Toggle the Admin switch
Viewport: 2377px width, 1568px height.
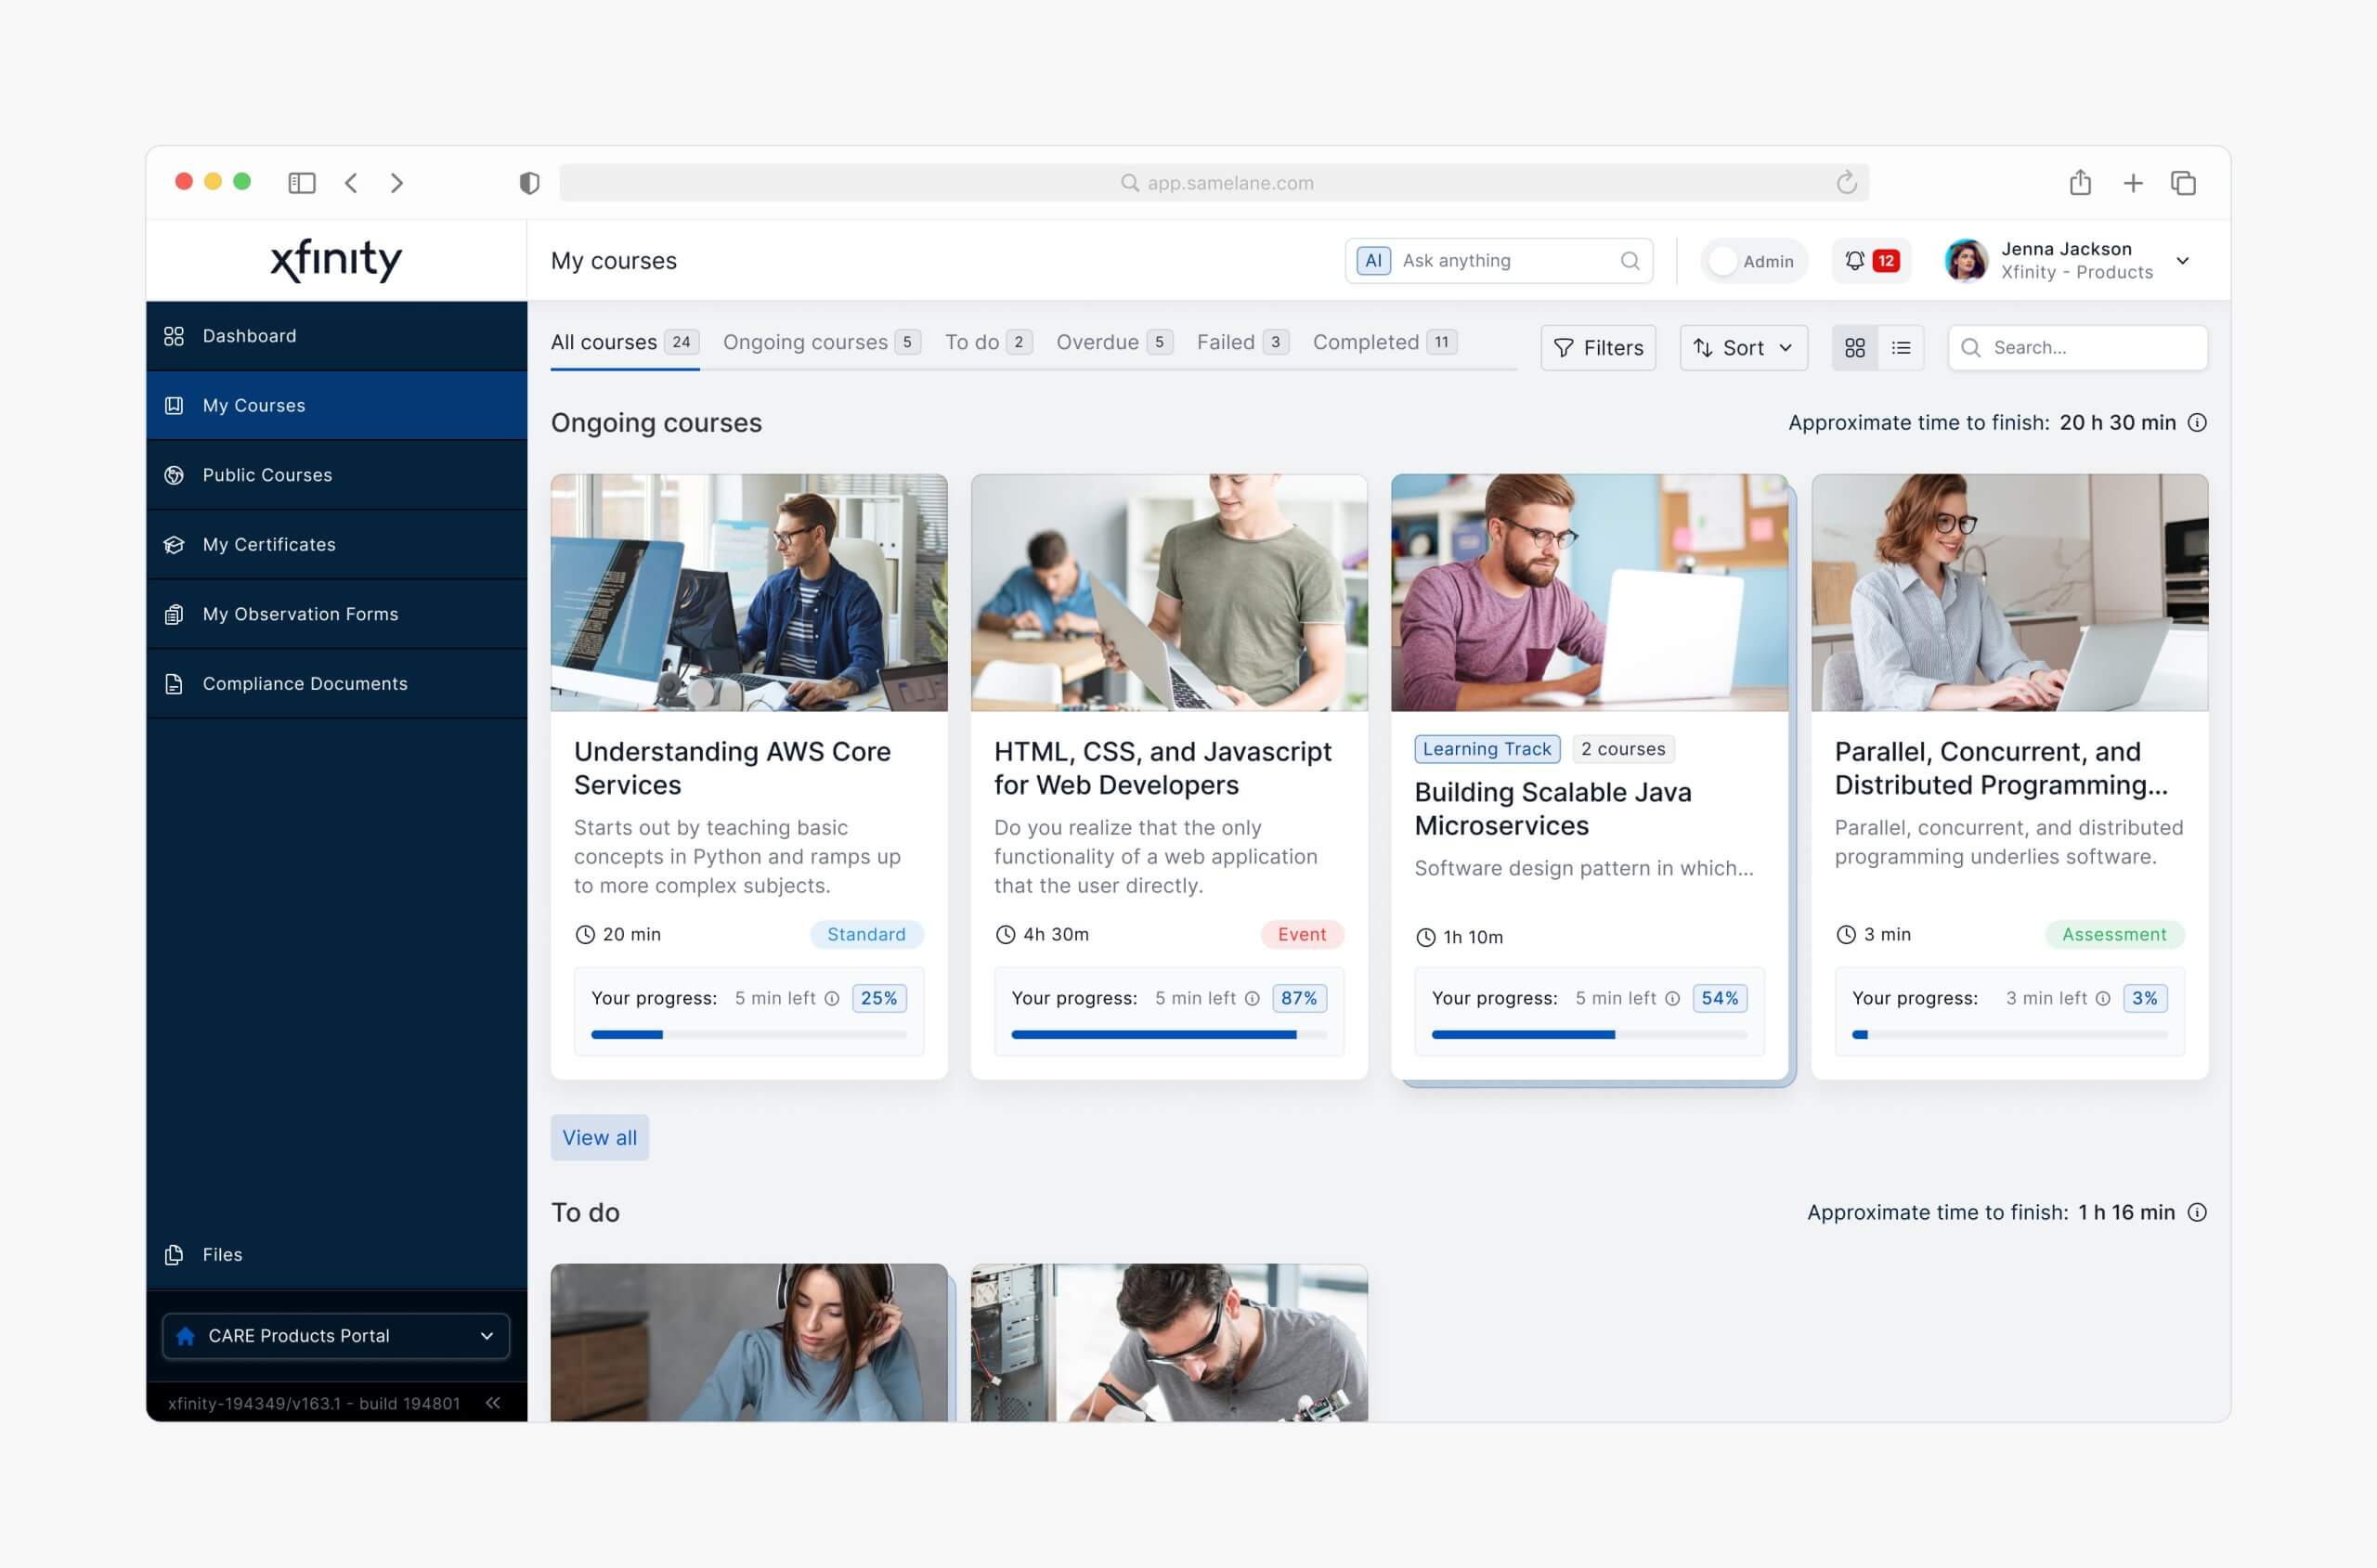point(1753,261)
